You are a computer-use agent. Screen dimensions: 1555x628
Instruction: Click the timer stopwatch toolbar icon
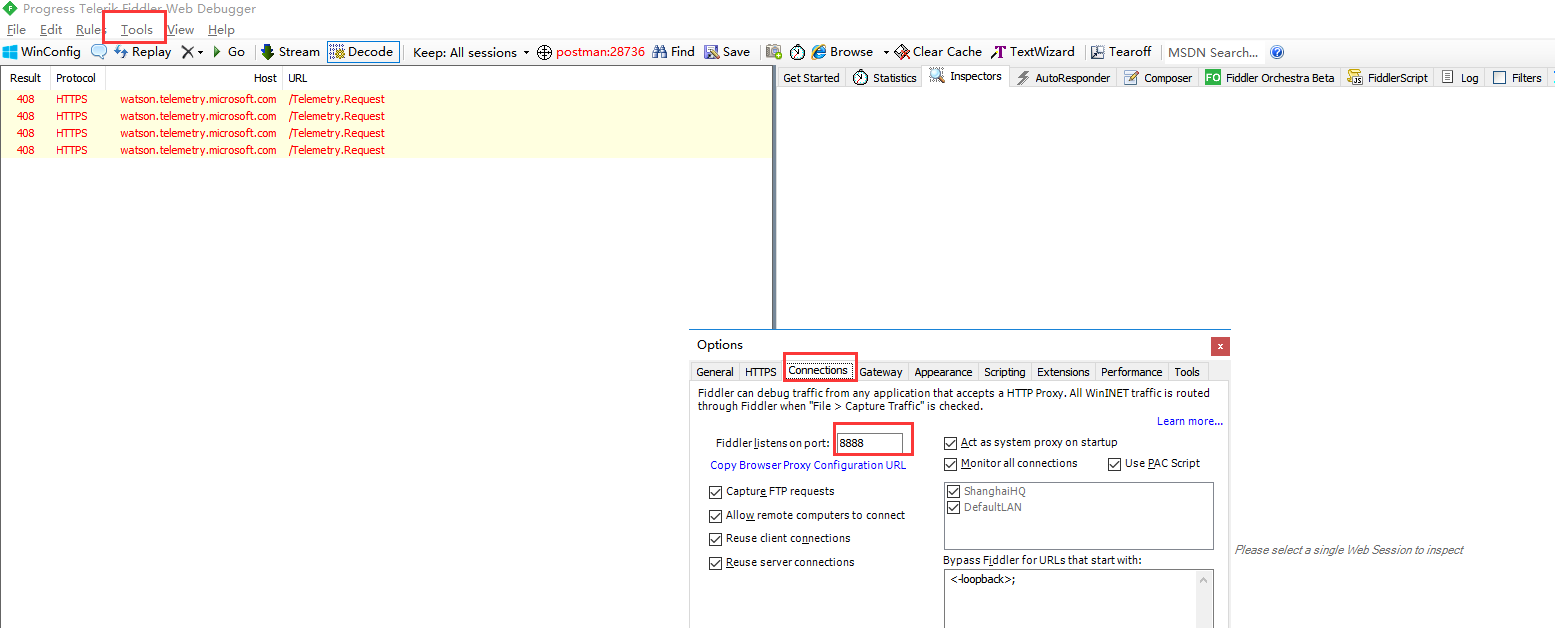(797, 52)
